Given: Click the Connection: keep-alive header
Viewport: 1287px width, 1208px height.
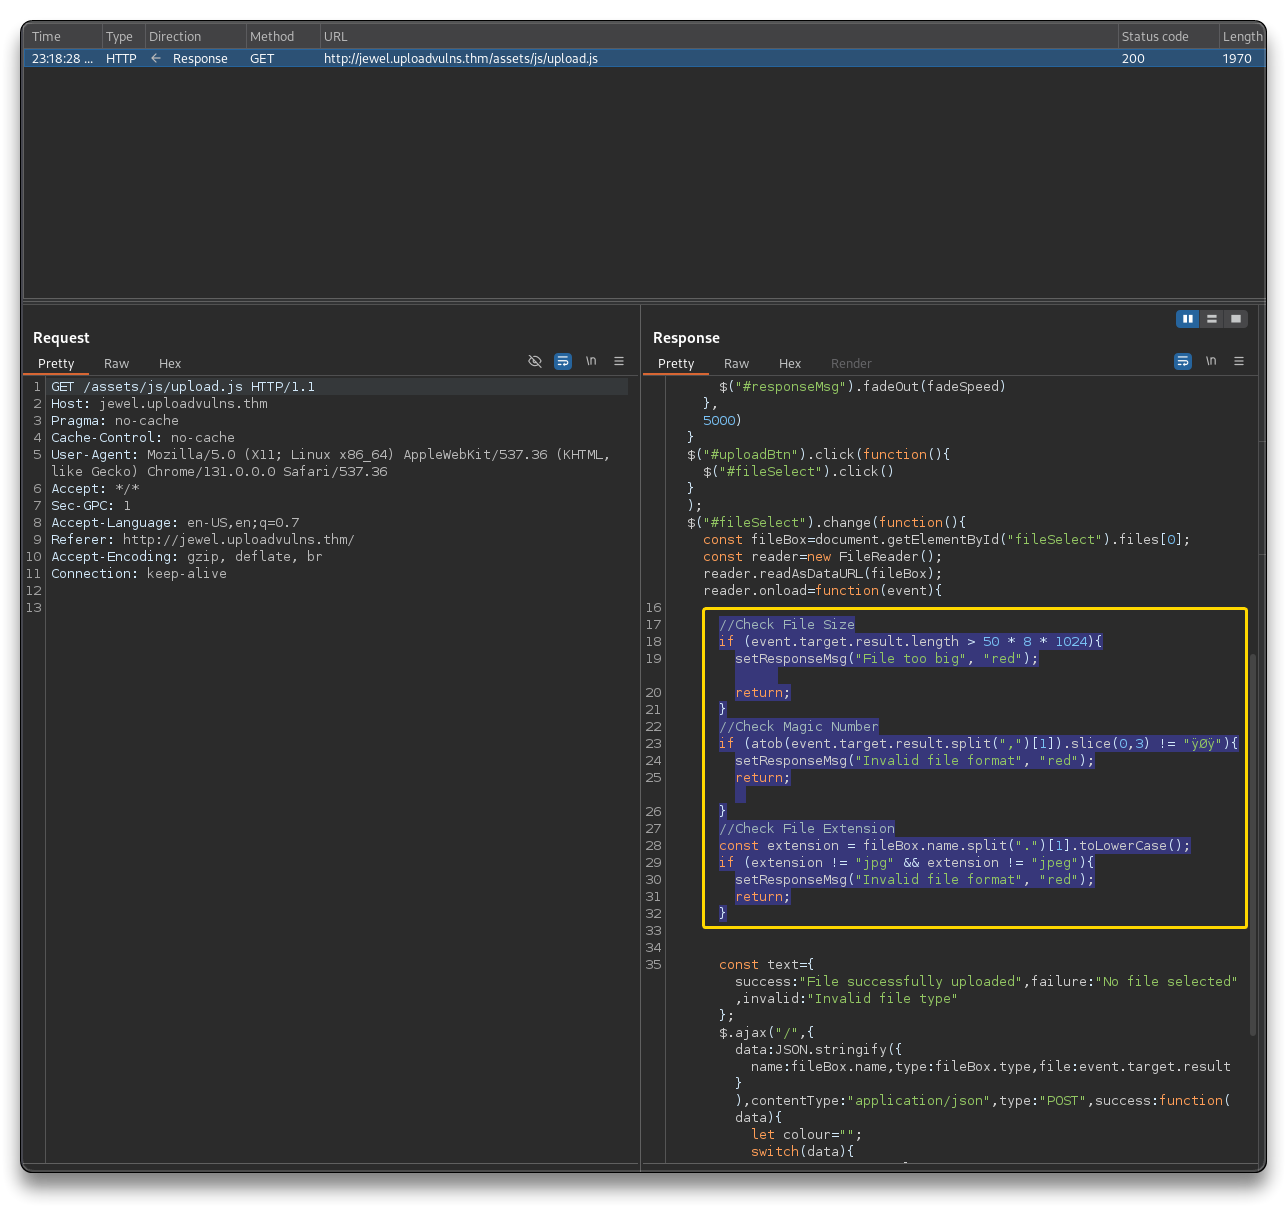Looking at the screenshot, I should pyautogui.click(x=139, y=574).
